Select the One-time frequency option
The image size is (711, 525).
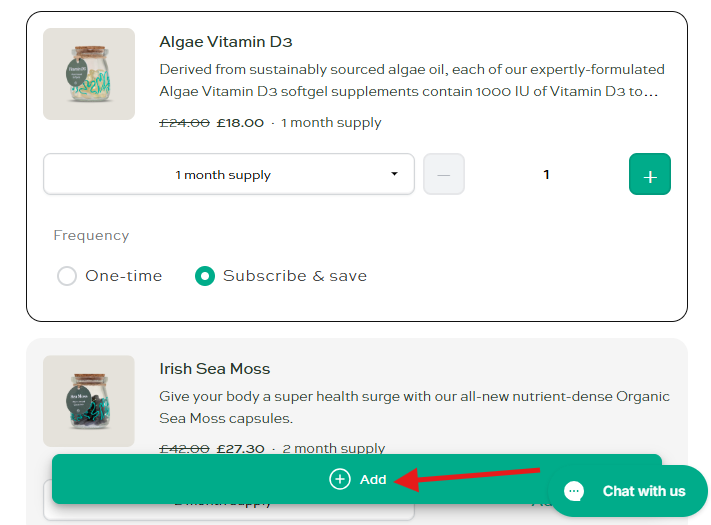[67, 276]
